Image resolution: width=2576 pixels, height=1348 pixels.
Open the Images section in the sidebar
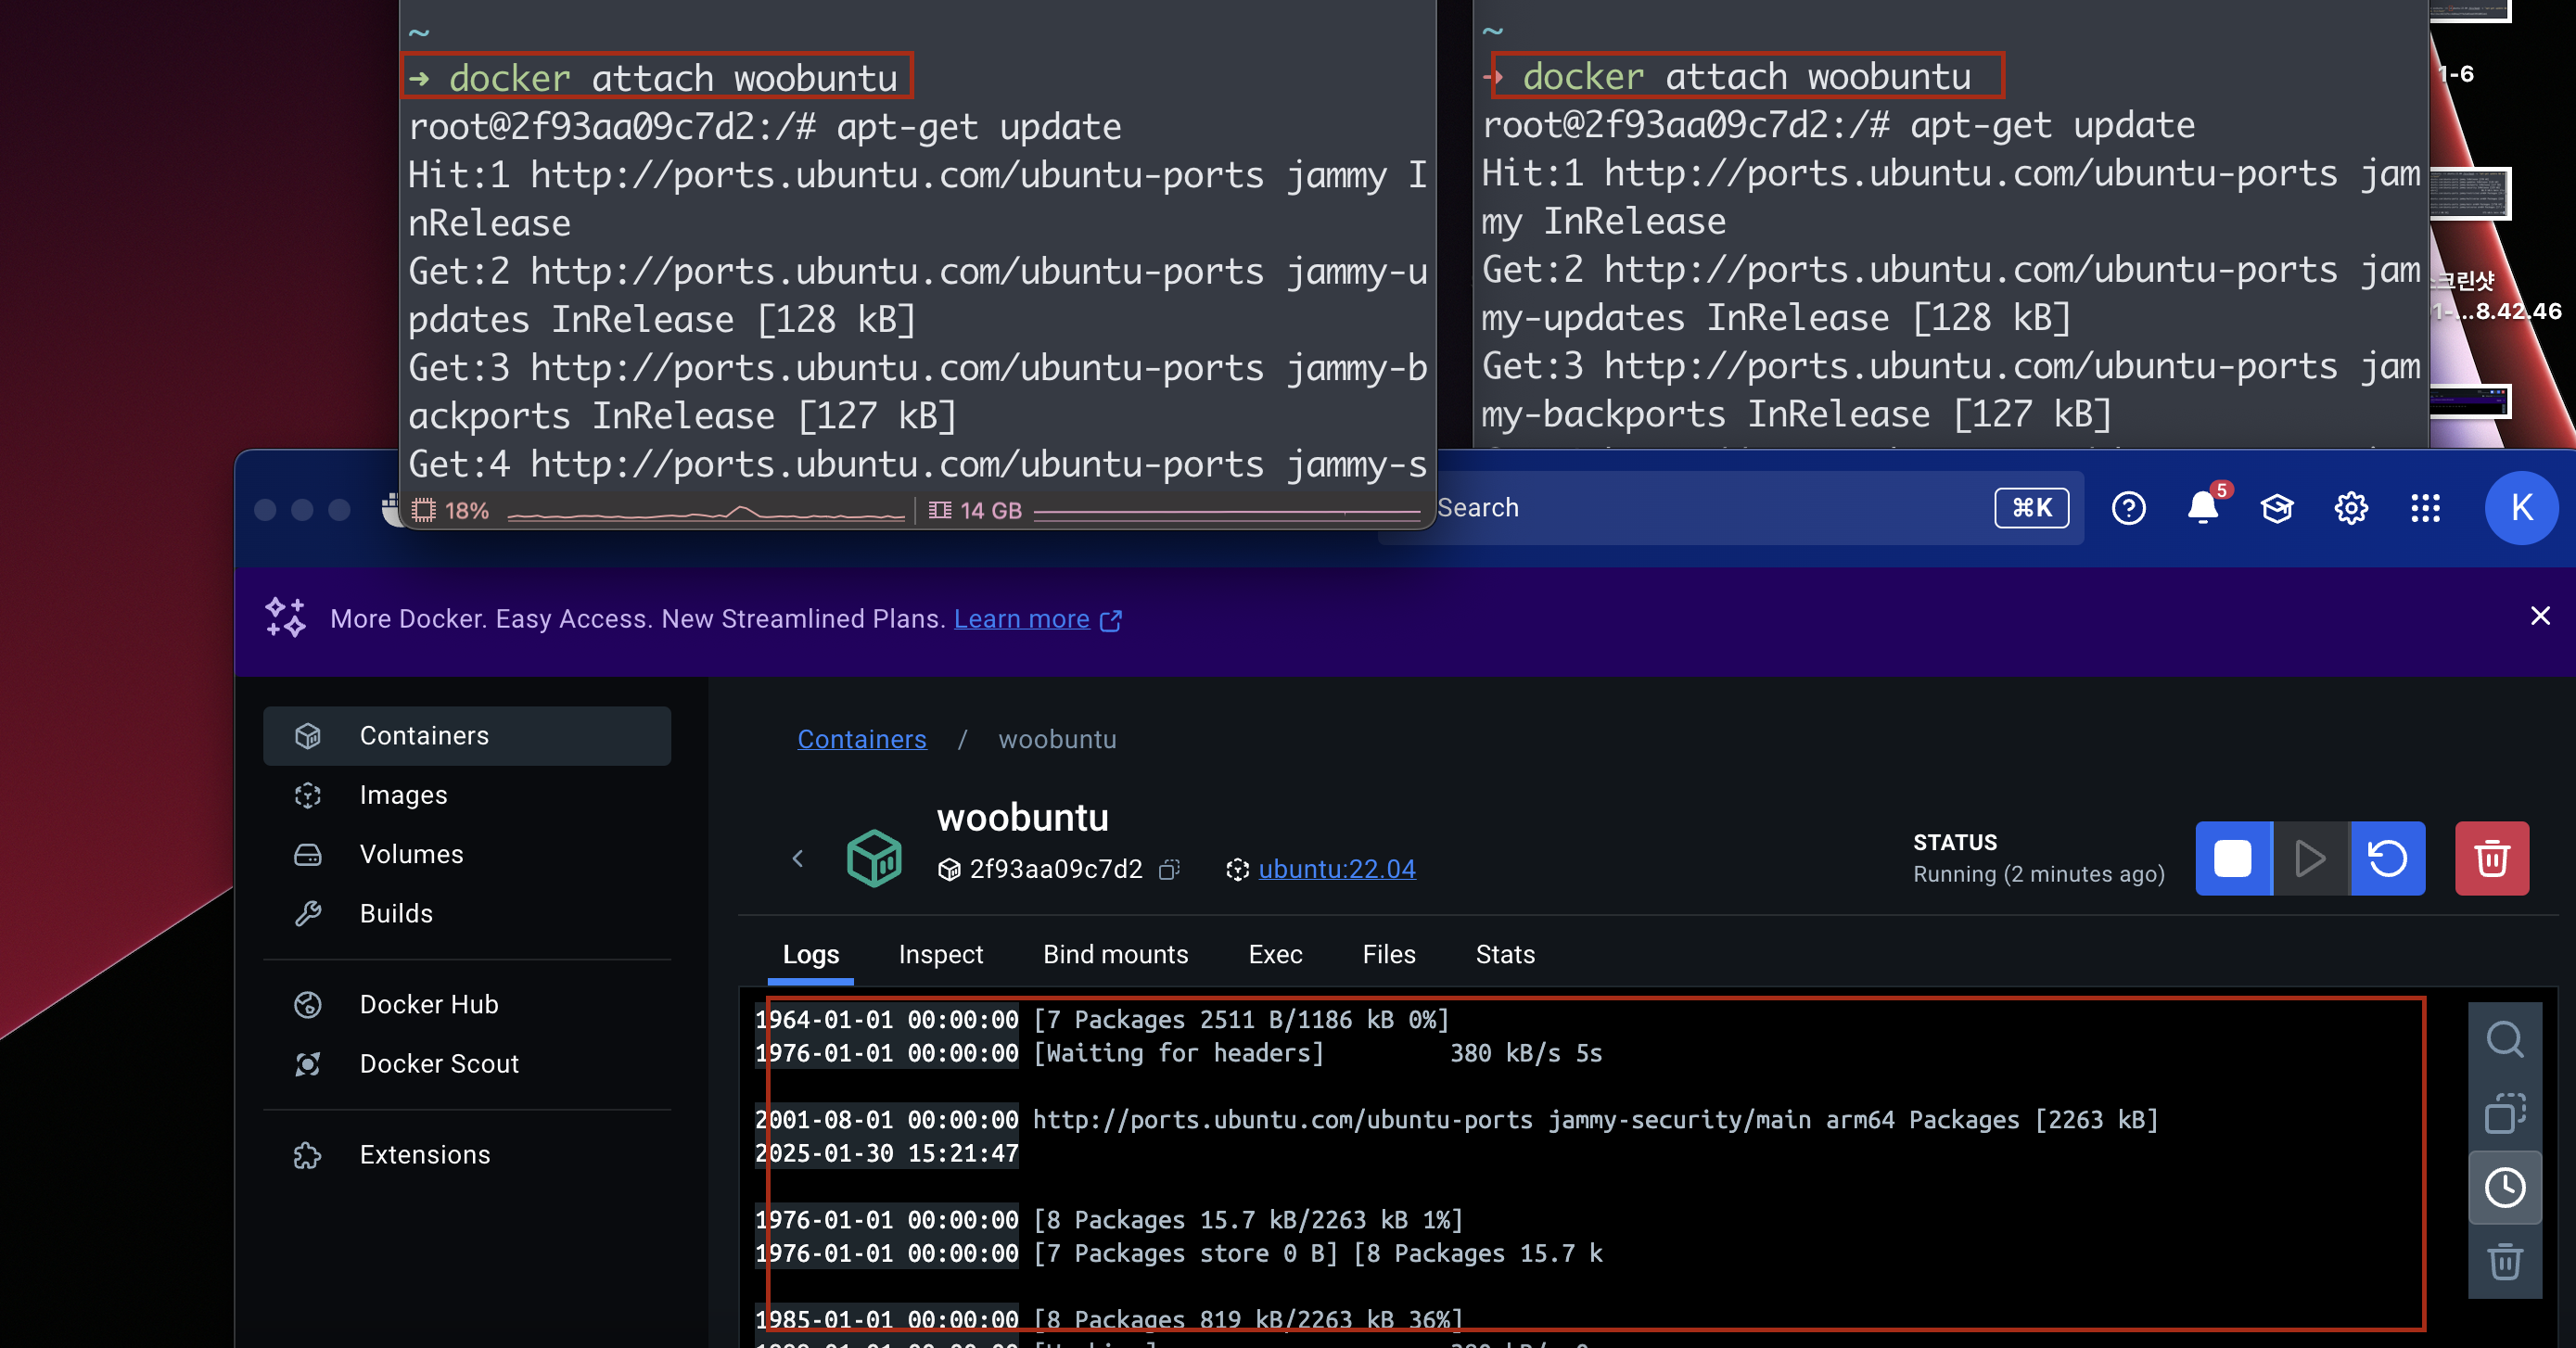point(466,795)
